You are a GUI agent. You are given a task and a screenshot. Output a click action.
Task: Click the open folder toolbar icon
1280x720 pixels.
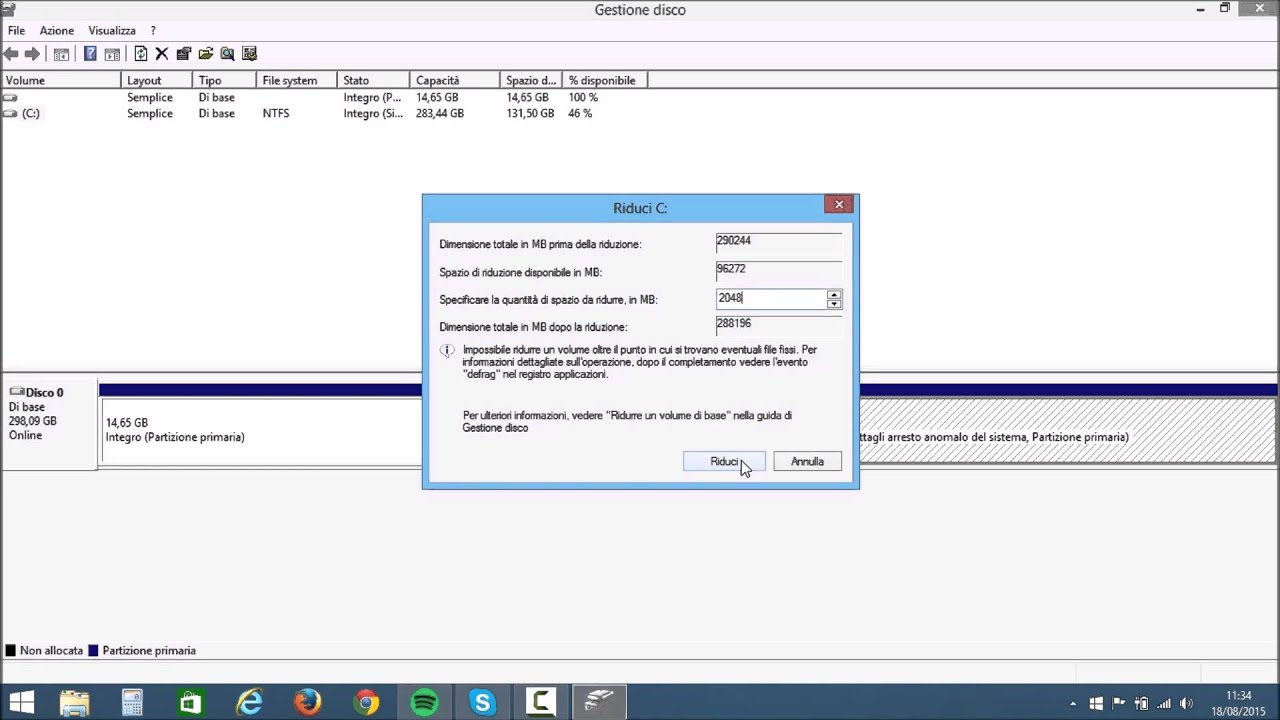(206, 54)
